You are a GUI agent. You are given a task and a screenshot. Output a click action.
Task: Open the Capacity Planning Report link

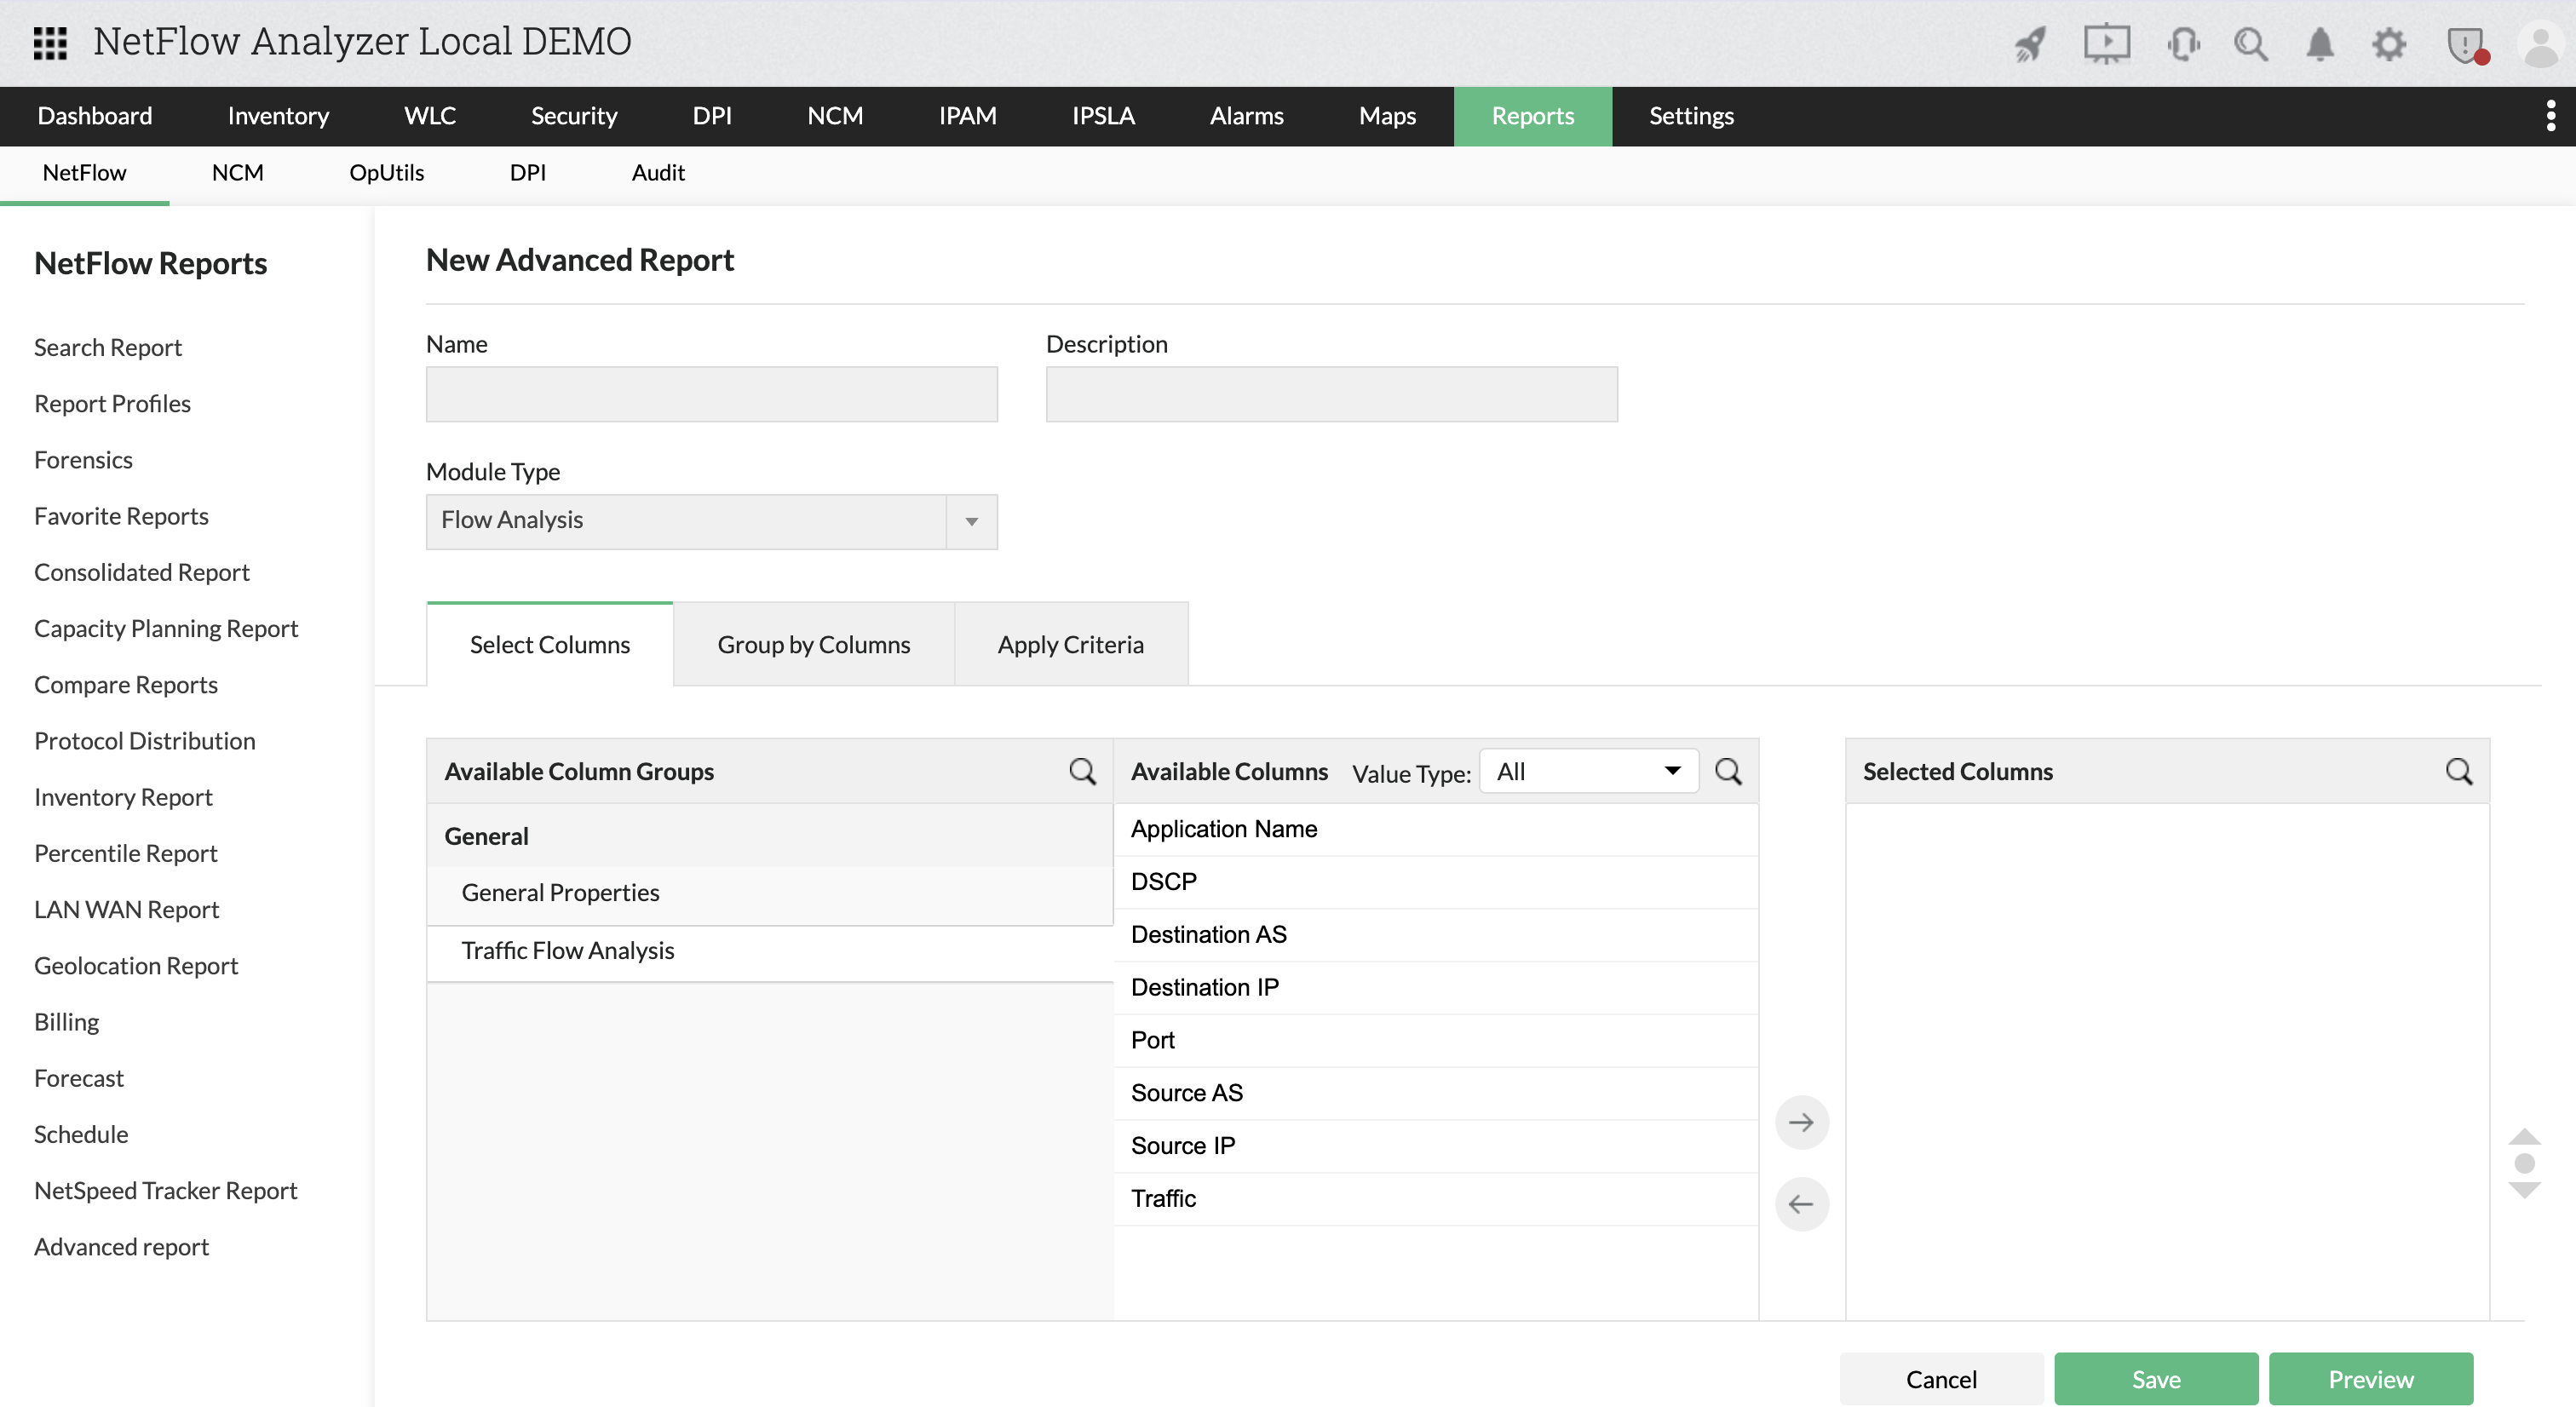click(166, 628)
